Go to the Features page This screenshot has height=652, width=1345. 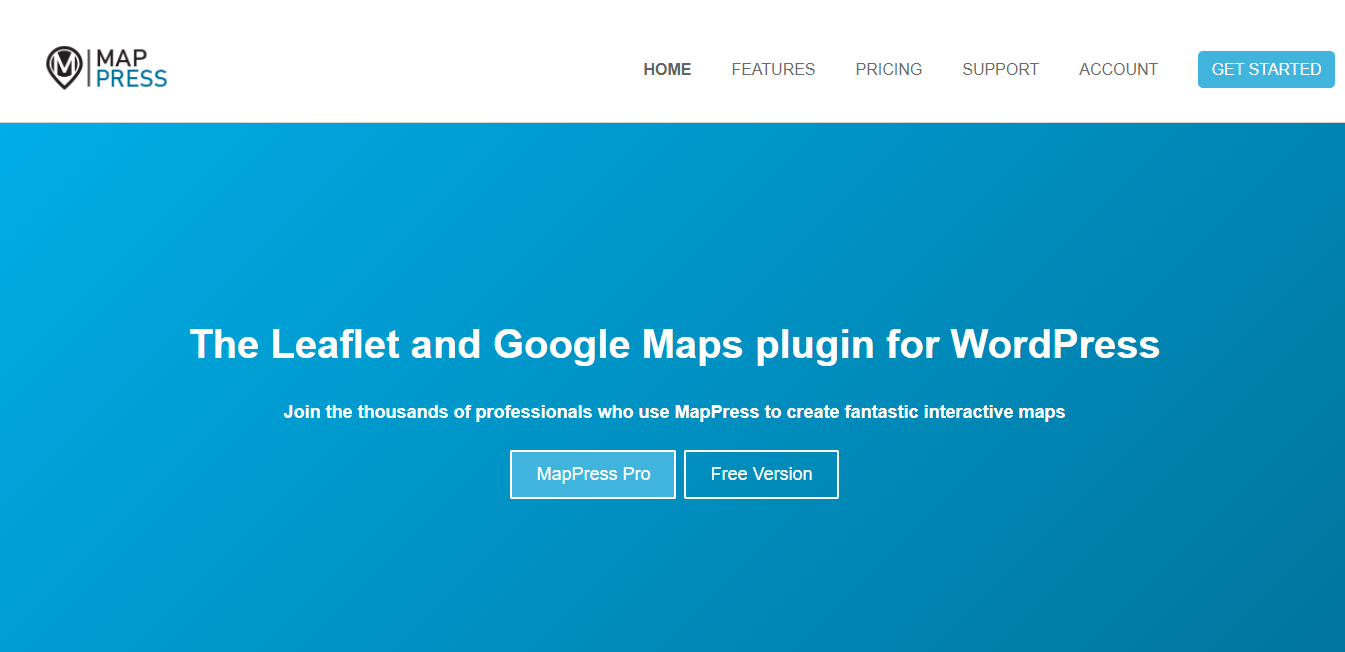(773, 70)
